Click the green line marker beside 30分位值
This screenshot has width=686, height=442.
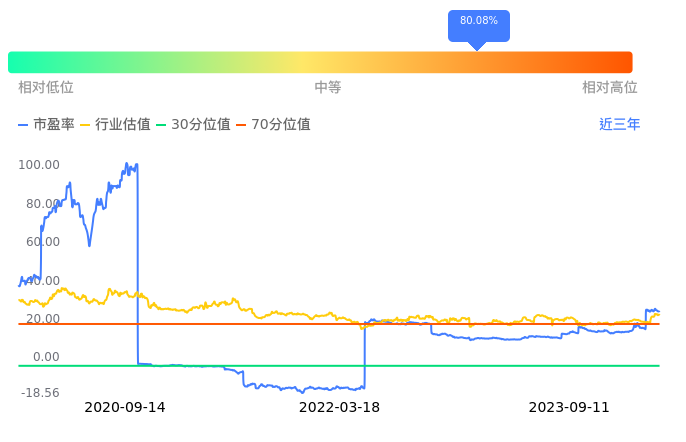tap(161, 125)
